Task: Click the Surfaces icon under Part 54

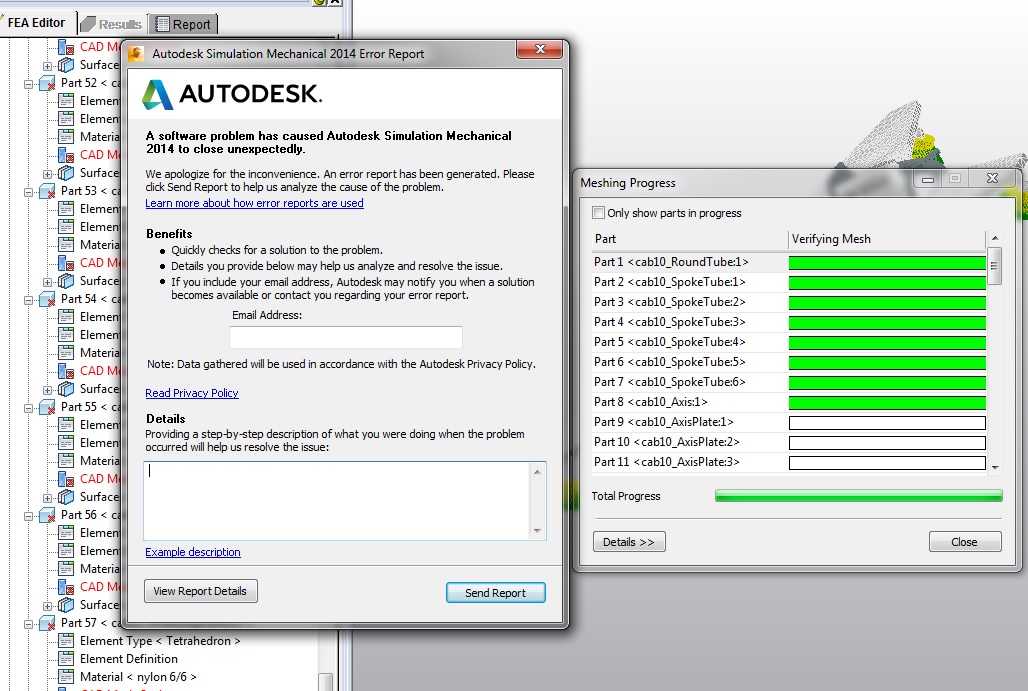Action: tap(66, 389)
